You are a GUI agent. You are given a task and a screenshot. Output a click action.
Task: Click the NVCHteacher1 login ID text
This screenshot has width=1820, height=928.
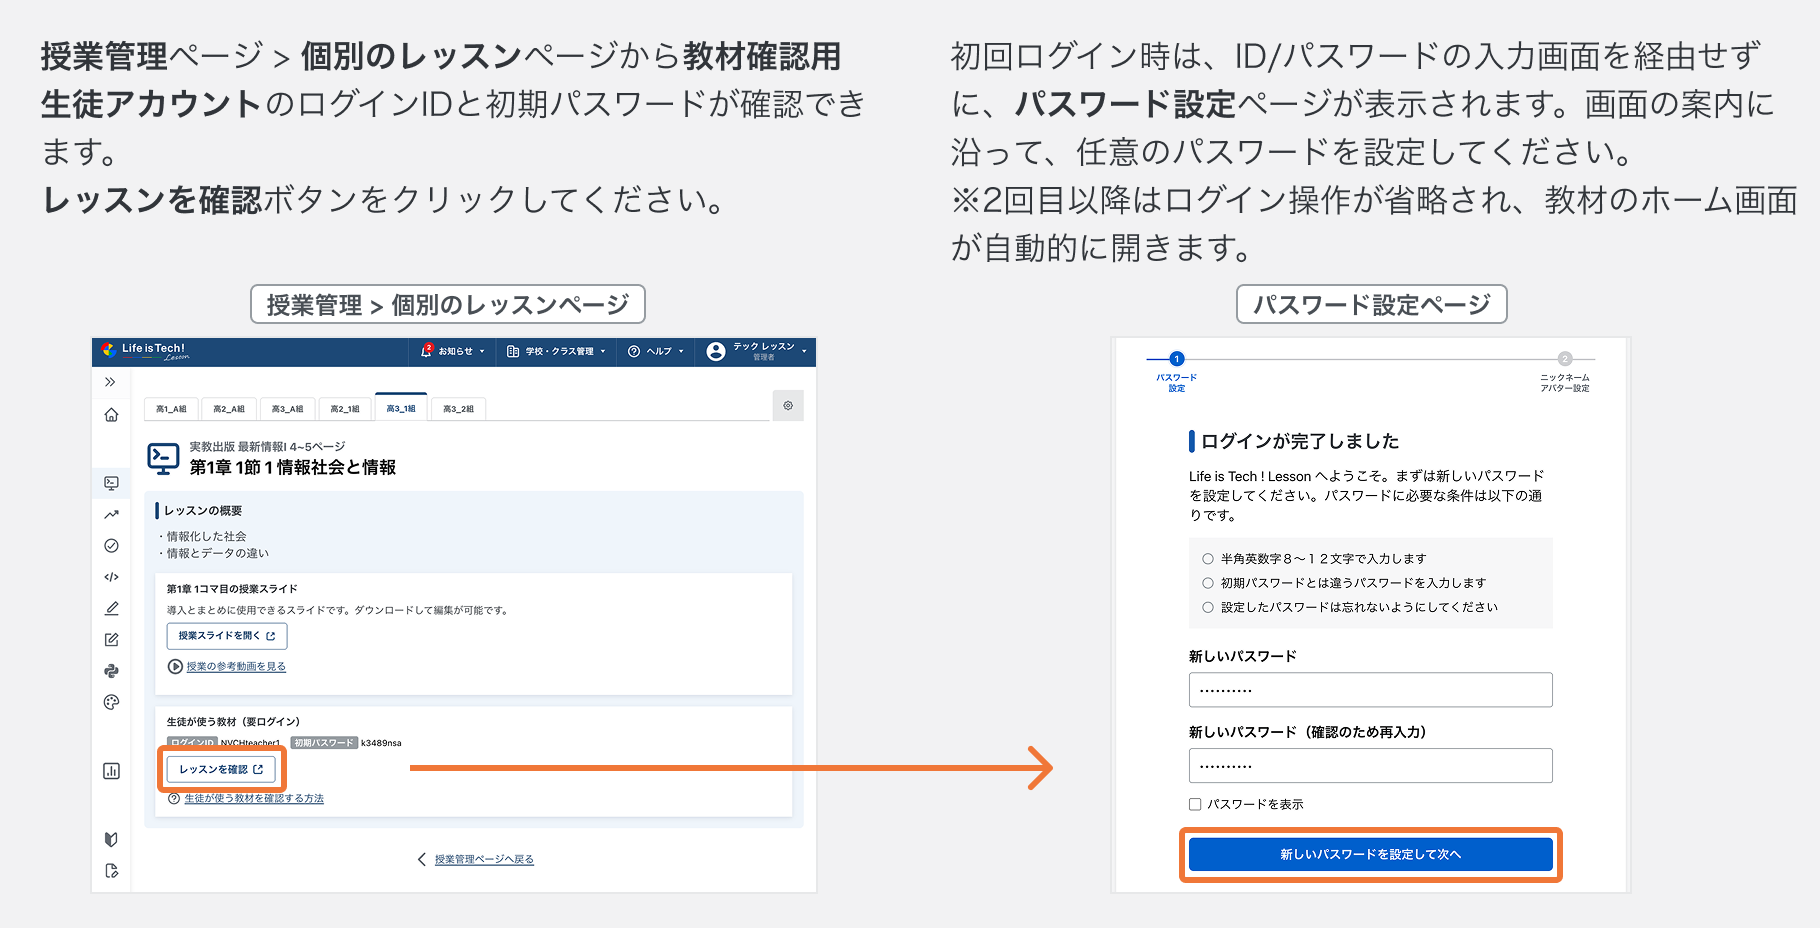click(x=250, y=743)
